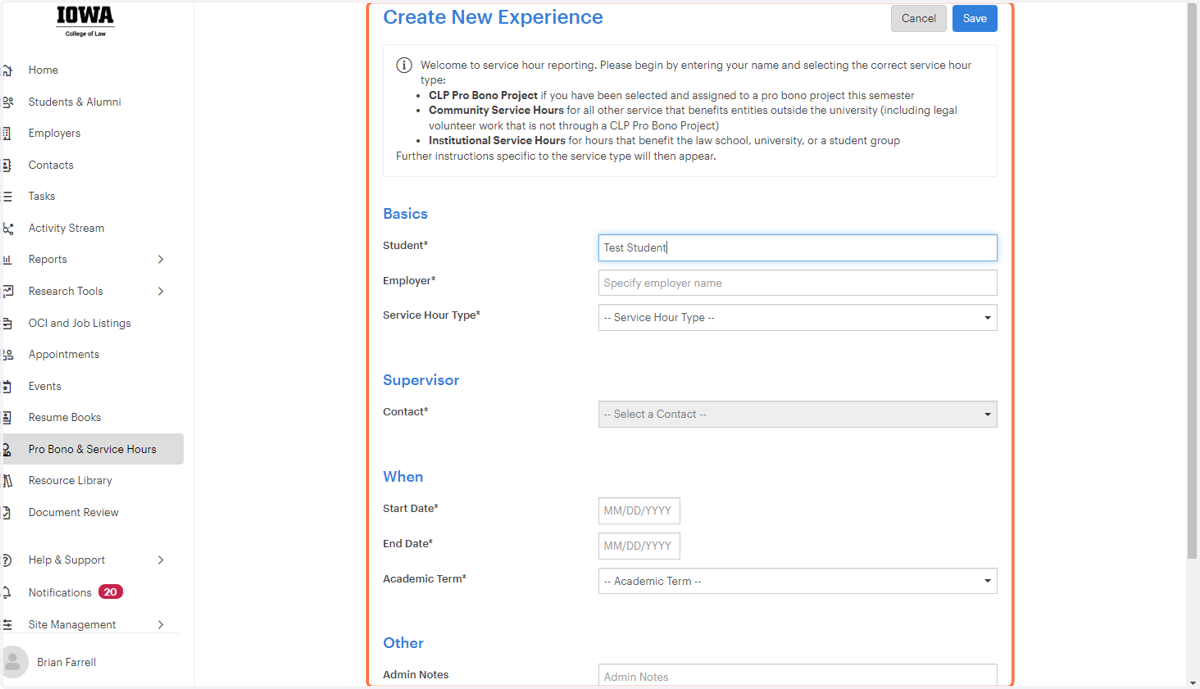Click the Admin Notes text field
Viewport: 1200px width, 689px height.
click(x=797, y=676)
